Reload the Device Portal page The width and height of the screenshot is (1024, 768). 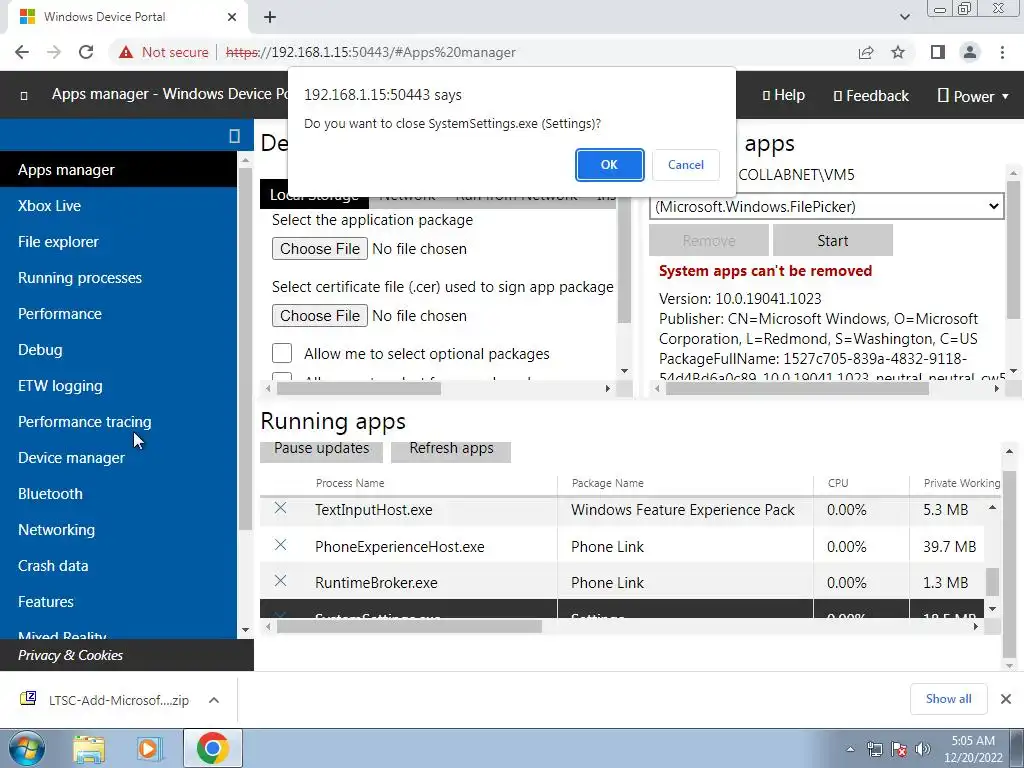click(x=86, y=52)
